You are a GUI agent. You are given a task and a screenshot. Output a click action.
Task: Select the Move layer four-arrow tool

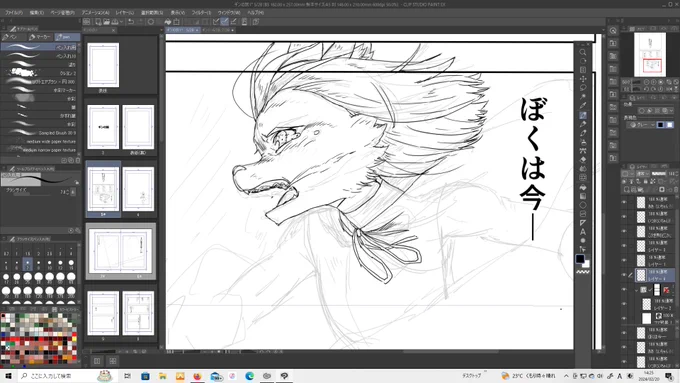582,79
